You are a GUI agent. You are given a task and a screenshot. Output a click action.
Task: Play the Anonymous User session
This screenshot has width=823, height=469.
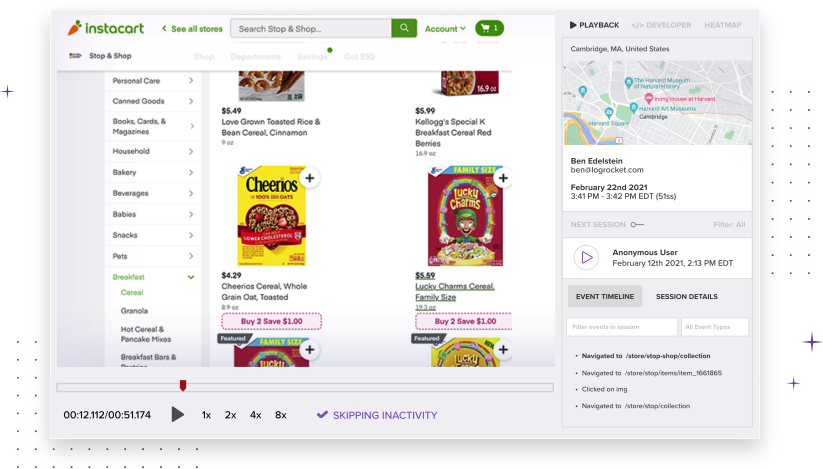click(586, 258)
